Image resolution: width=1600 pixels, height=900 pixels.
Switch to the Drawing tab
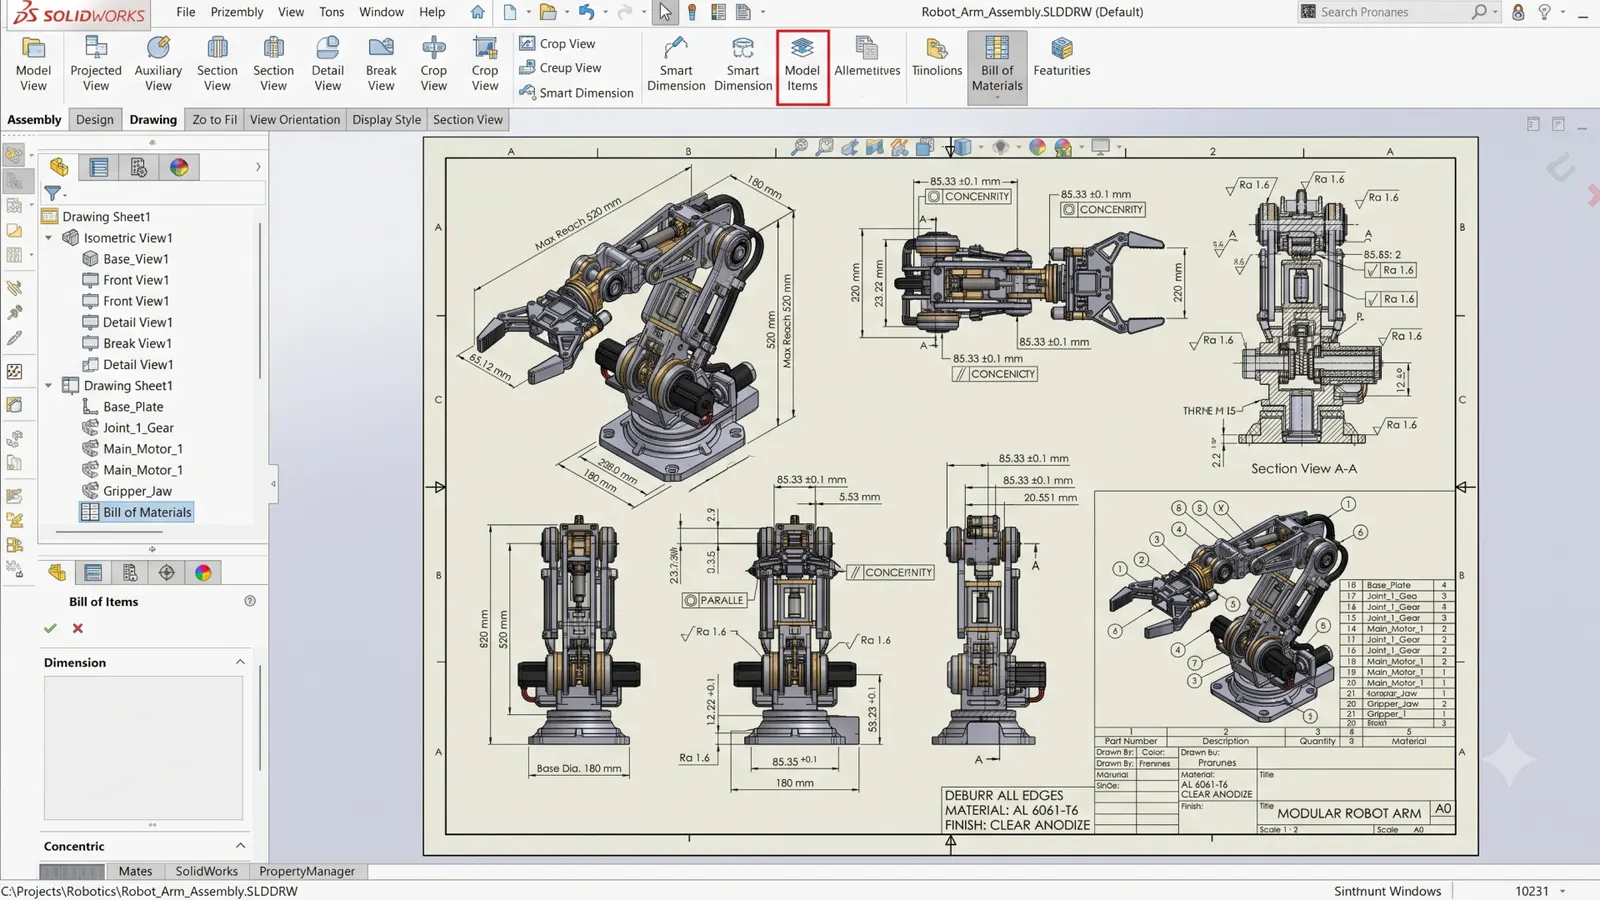(x=153, y=119)
